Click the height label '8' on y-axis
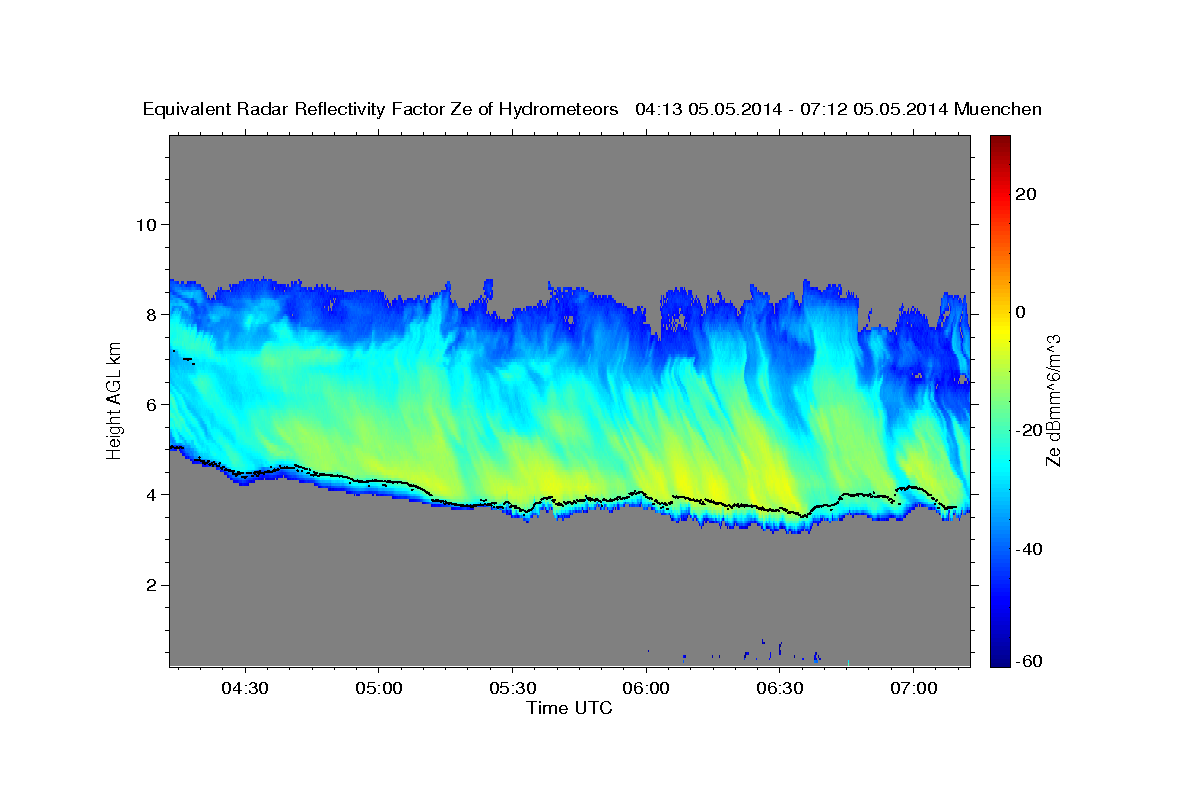Screen dimensions: 1200x800 [x=151, y=314]
